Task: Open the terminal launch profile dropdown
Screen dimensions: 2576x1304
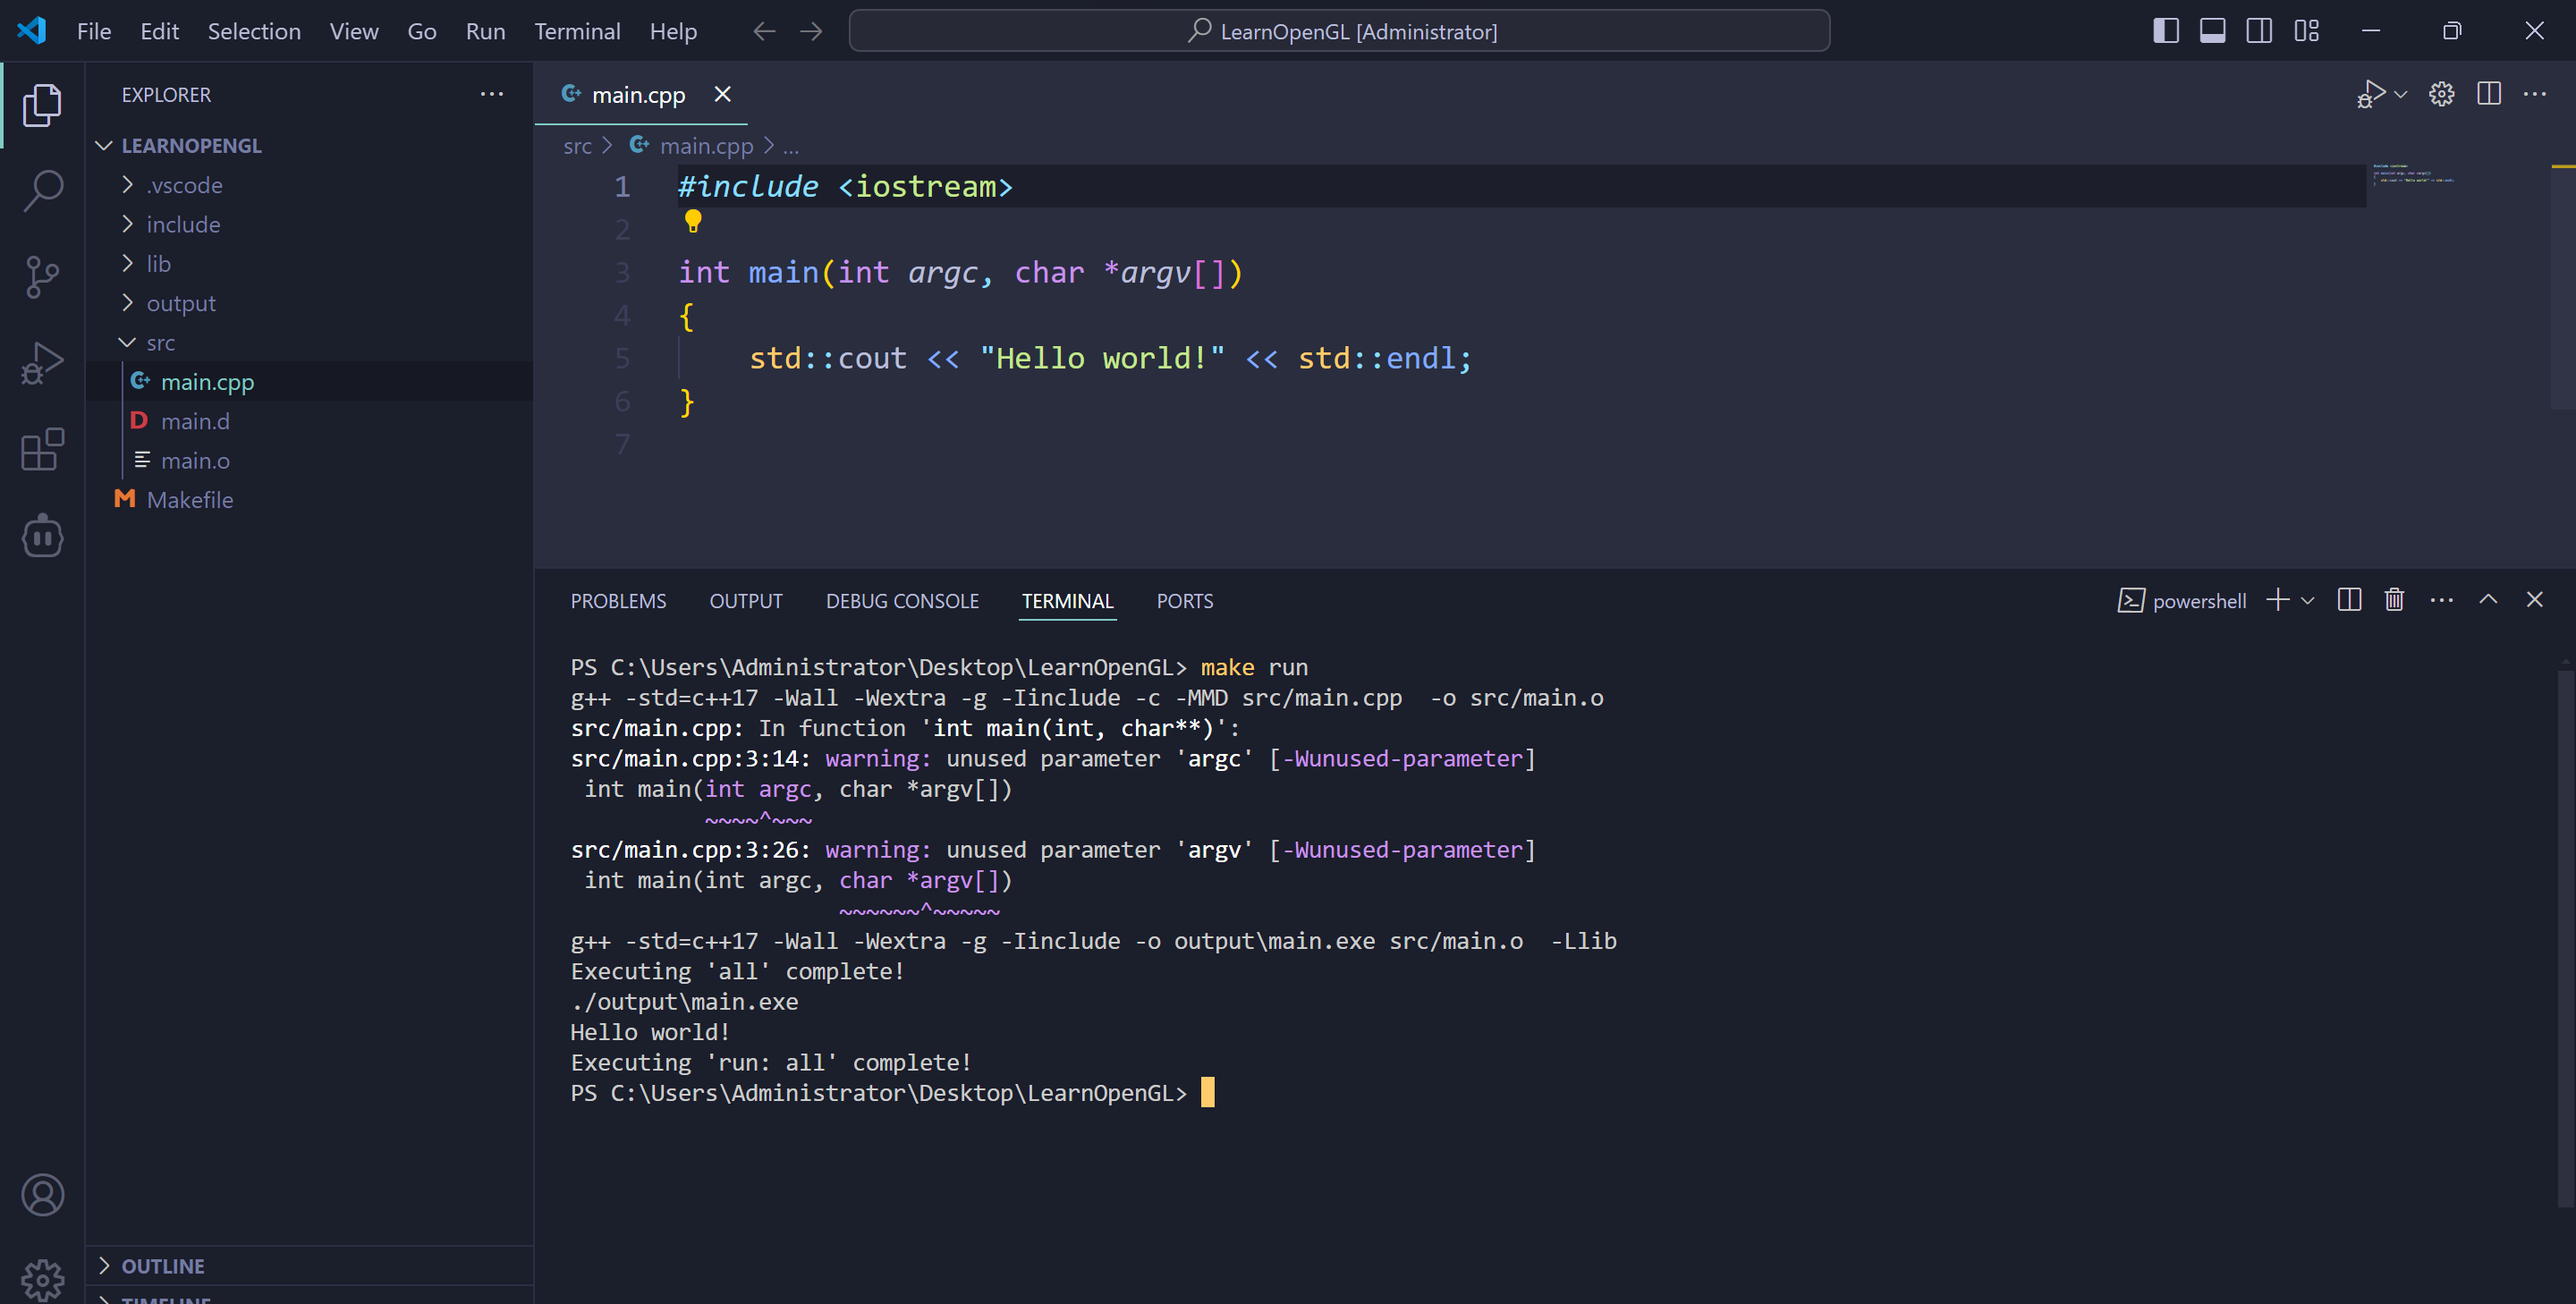Action: click(x=2308, y=599)
